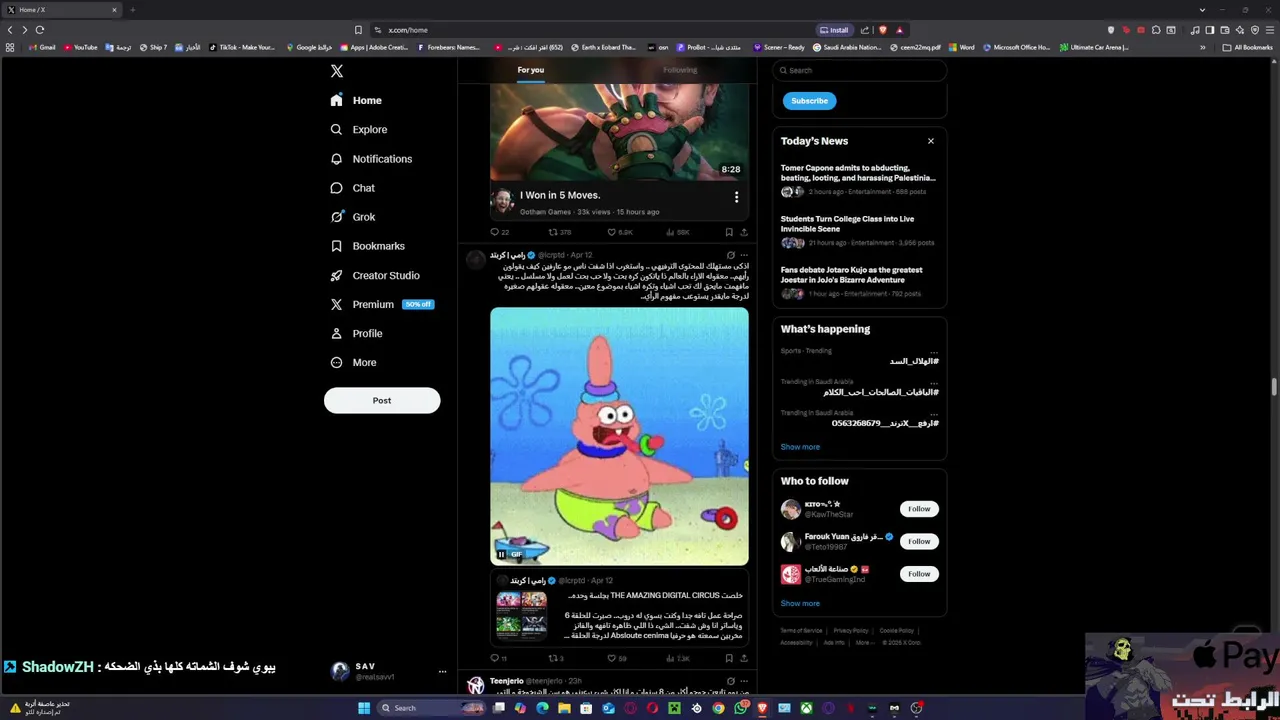Open the Jotaro Kujo debate news story
Screen dimensions: 1280x720
[x=859, y=282]
